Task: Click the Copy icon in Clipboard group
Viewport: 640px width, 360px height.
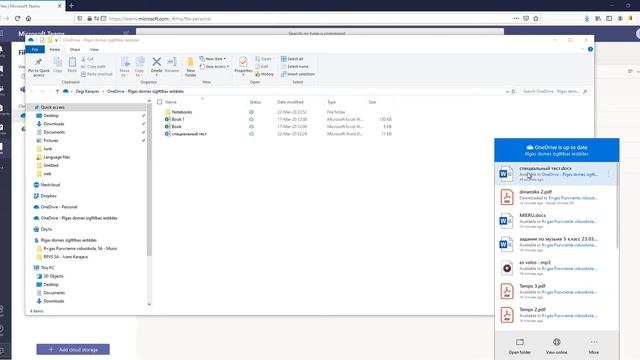Action: click(x=58, y=65)
